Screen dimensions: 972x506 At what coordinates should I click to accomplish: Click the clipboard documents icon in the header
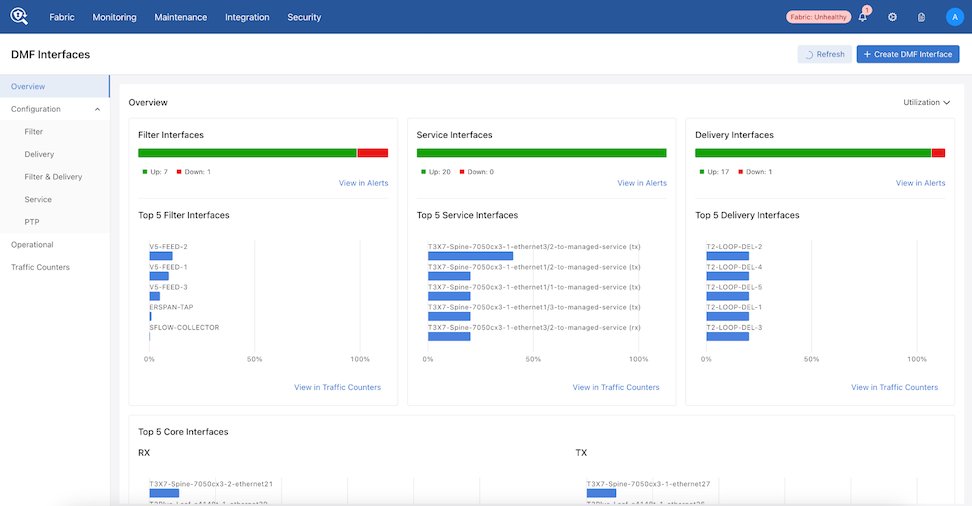coord(921,17)
